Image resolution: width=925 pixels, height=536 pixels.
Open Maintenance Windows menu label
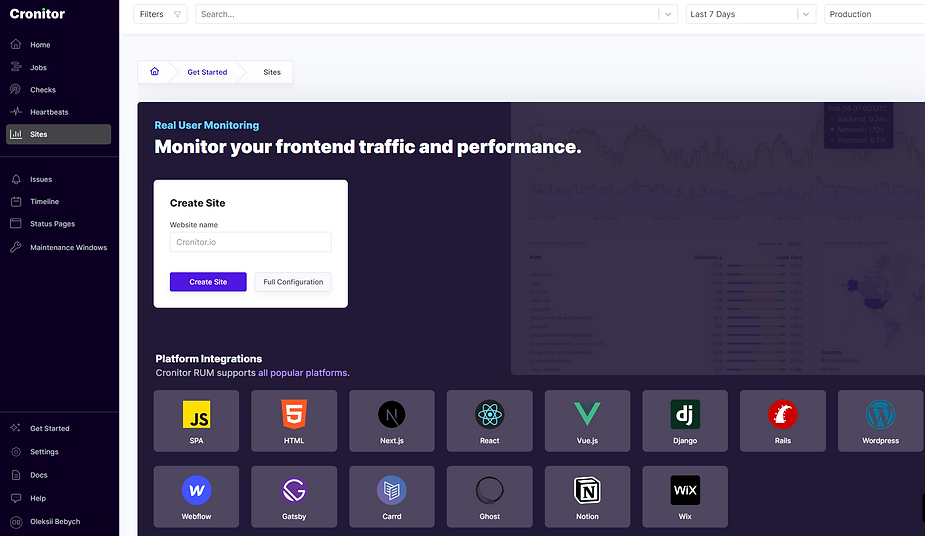[x=68, y=247]
